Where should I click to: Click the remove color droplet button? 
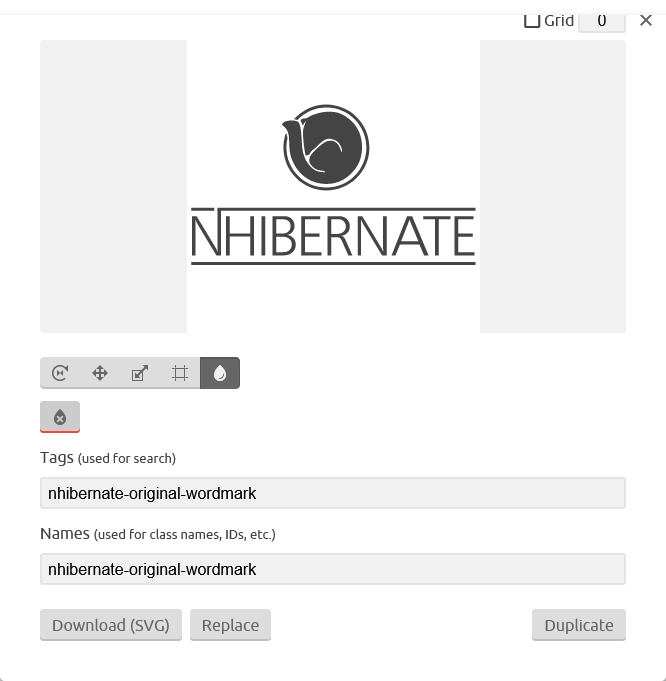pos(60,417)
